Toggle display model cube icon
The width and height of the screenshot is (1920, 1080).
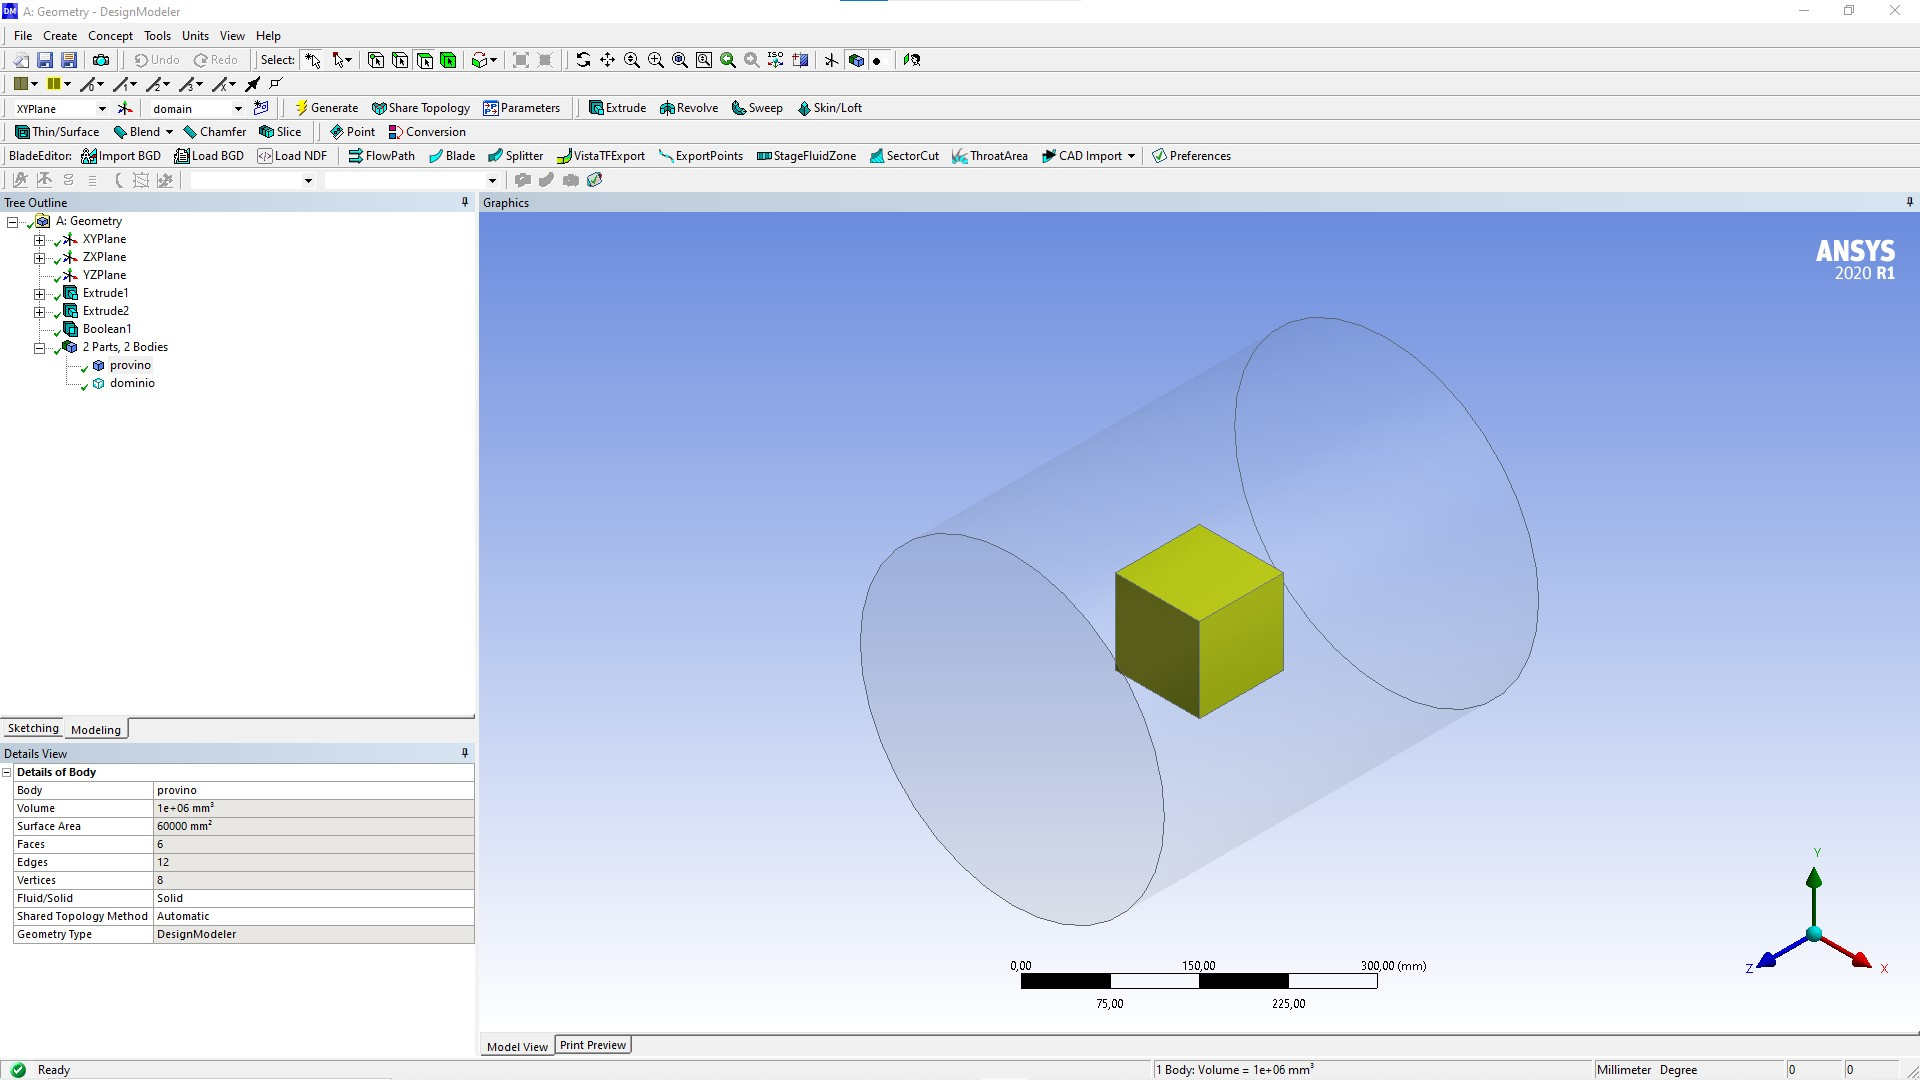point(856,60)
